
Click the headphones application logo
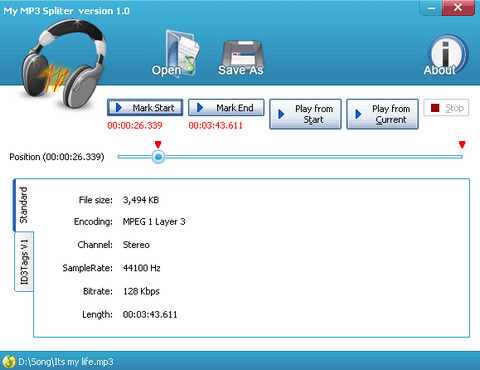click(62, 62)
